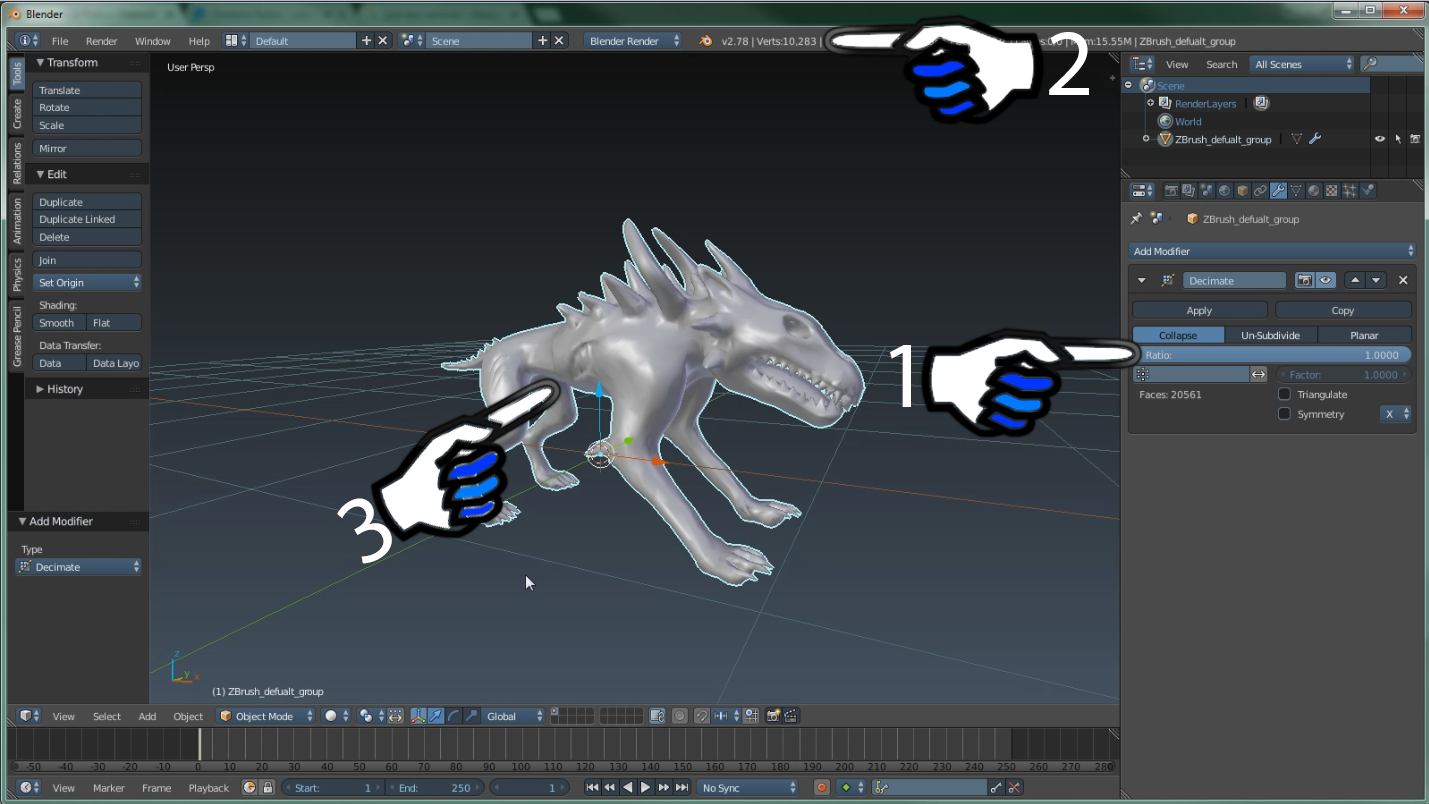
Task: Toggle the snap magnet icon
Action: pyautogui.click(x=701, y=716)
